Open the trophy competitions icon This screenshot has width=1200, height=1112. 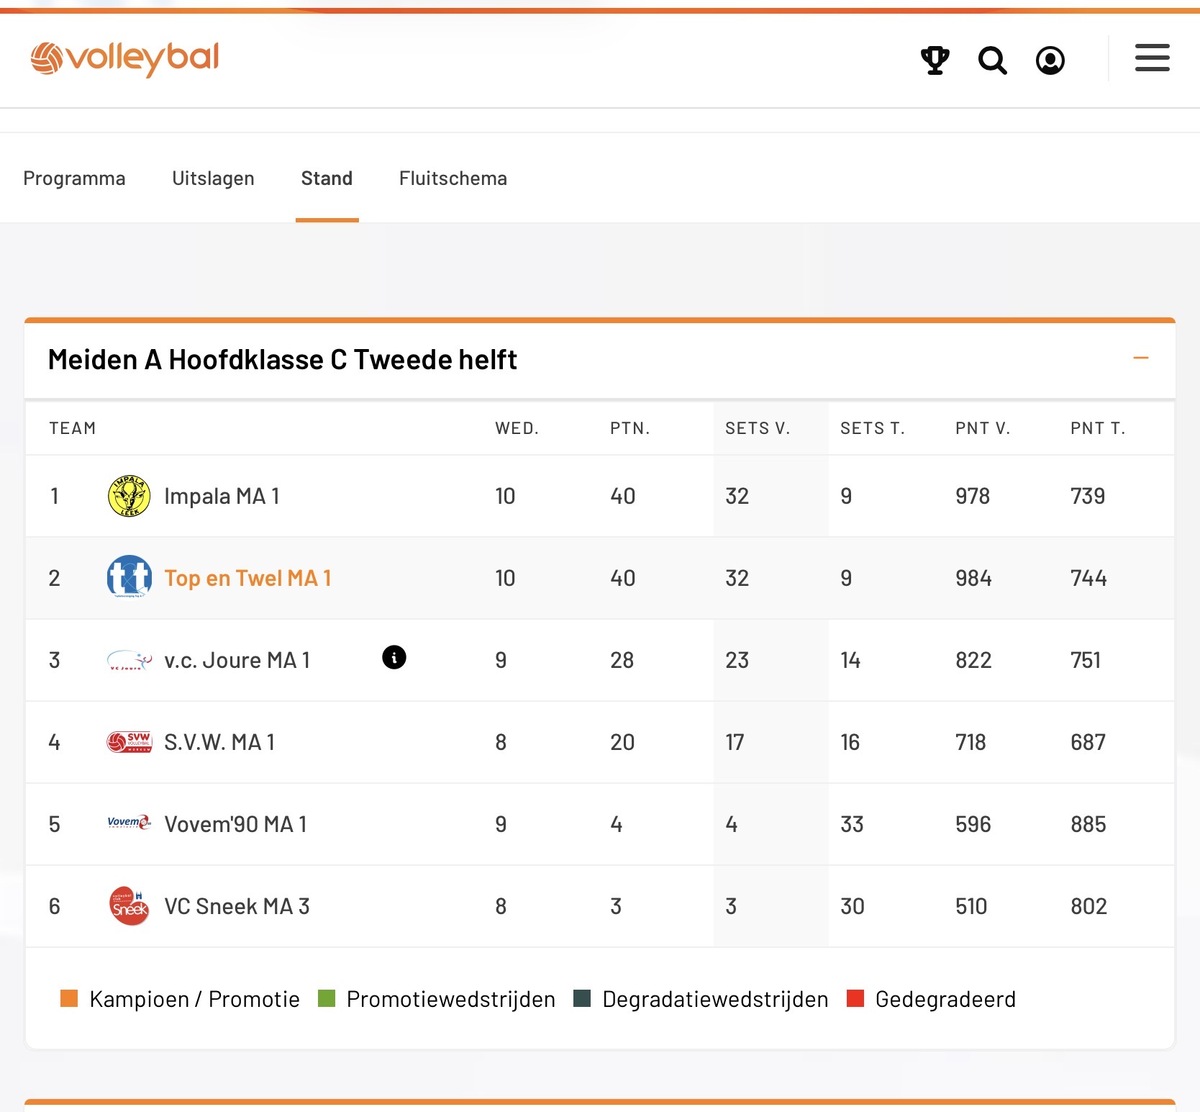click(935, 60)
